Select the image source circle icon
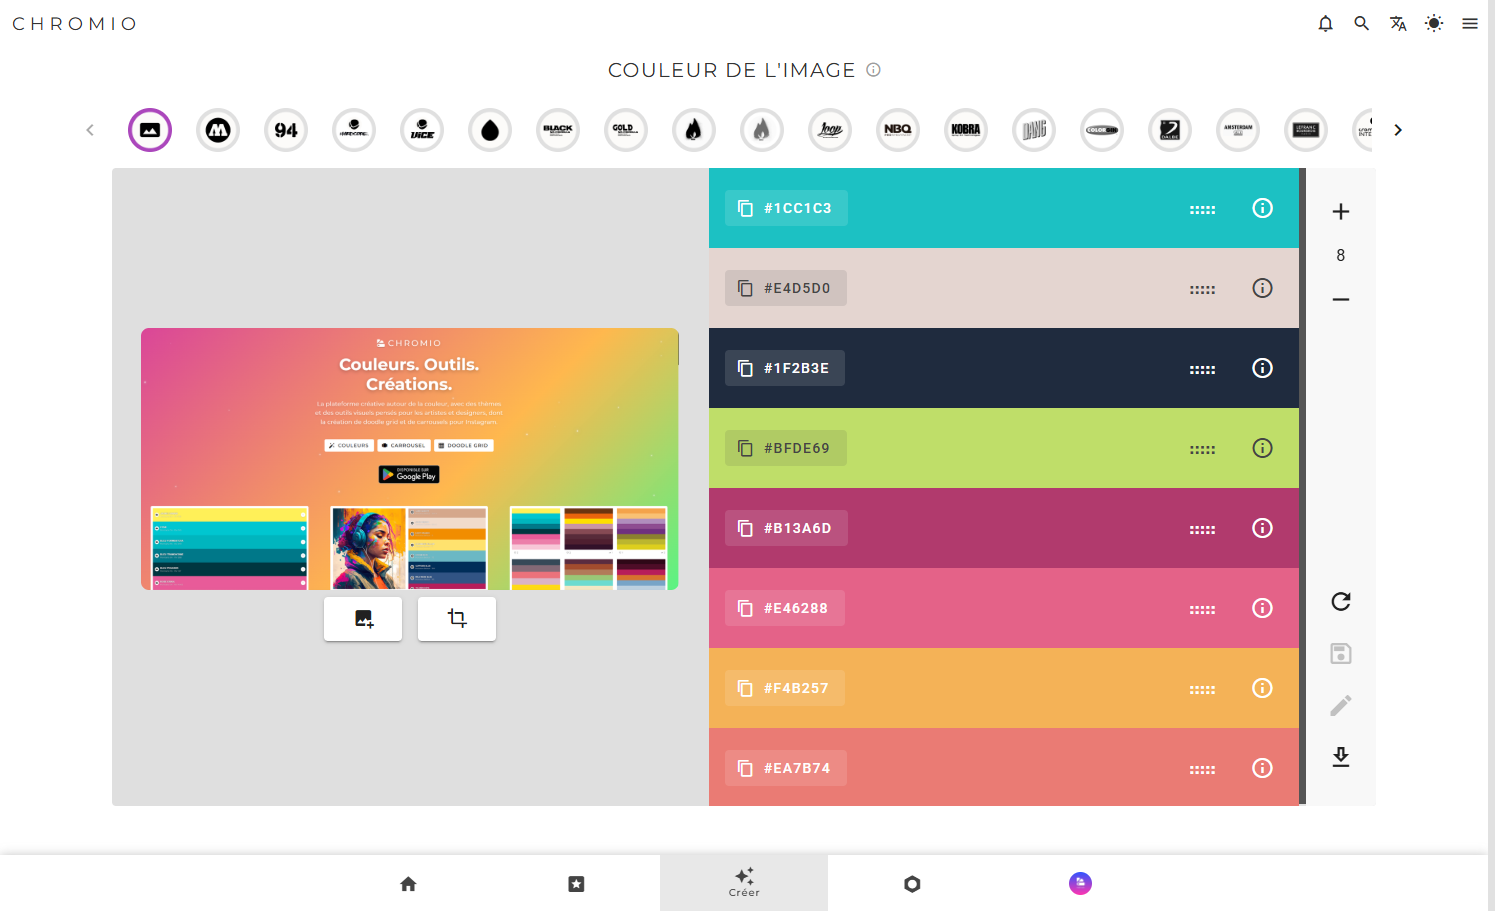This screenshot has height=911, width=1495. click(150, 130)
